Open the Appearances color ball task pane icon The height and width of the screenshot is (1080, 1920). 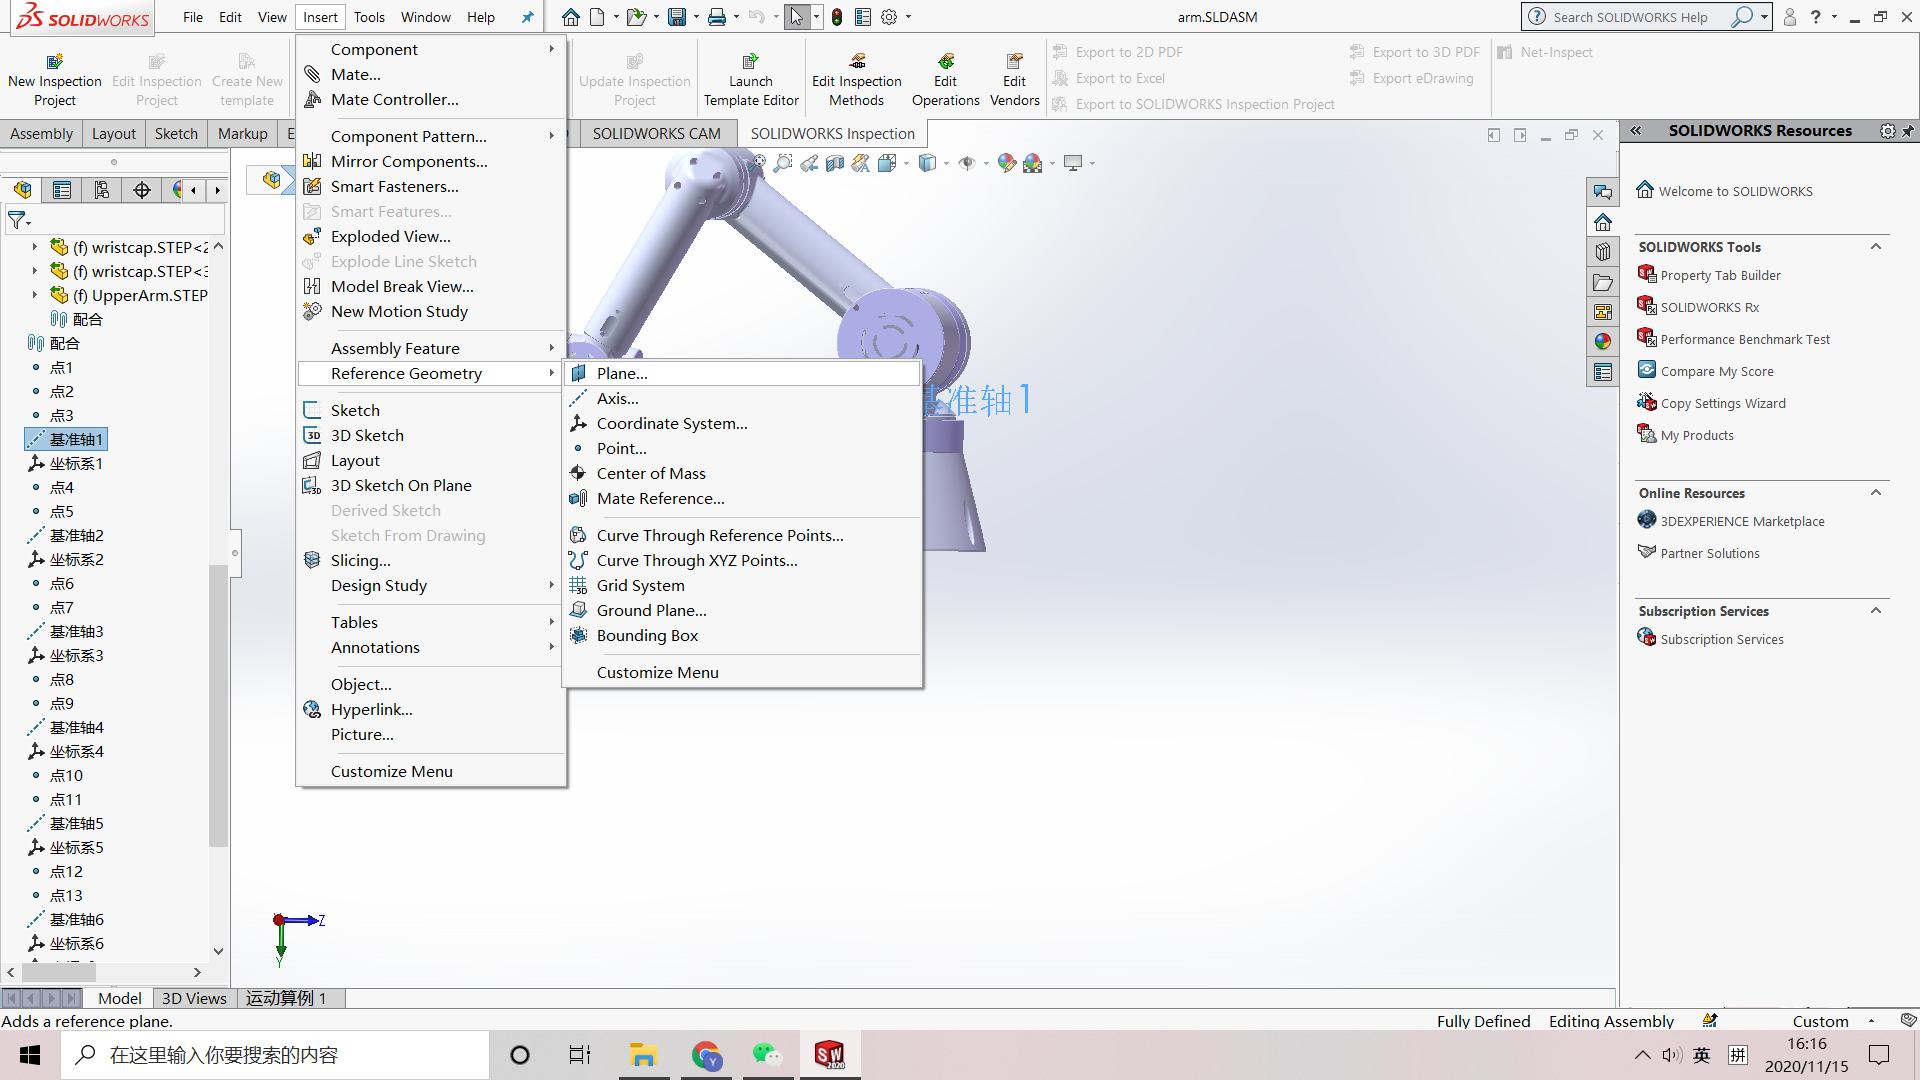1603,341
